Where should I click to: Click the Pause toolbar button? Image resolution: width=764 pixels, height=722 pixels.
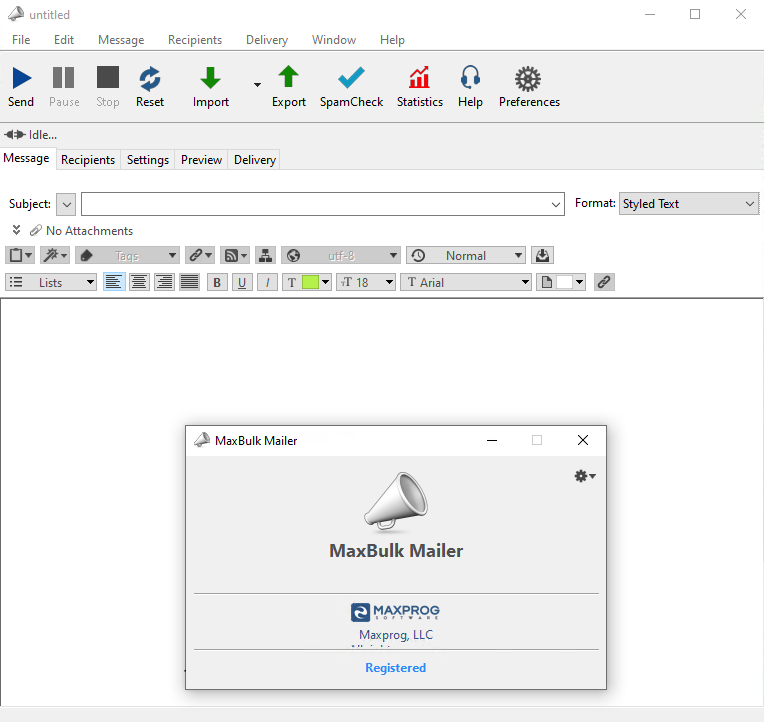pos(64,87)
